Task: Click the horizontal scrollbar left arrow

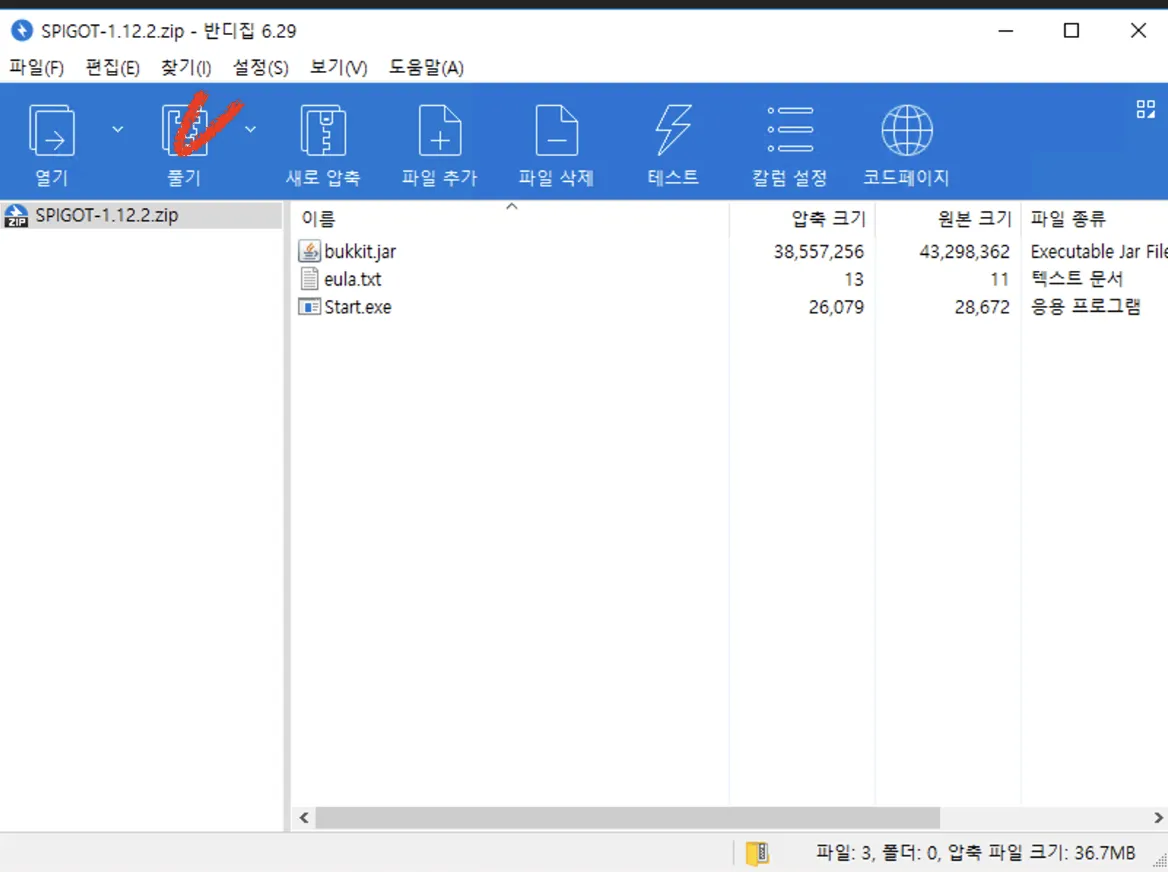Action: point(304,818)
